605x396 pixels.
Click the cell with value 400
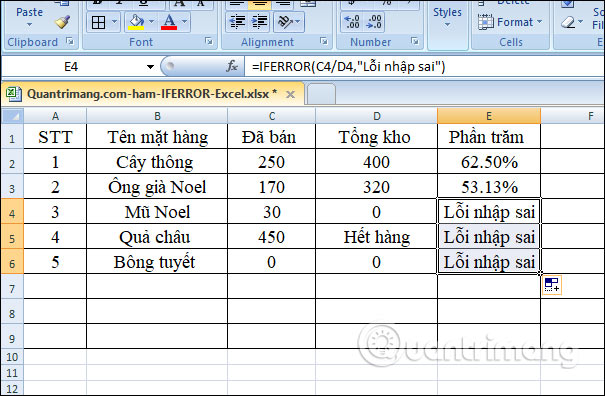[x=377, y=162]
